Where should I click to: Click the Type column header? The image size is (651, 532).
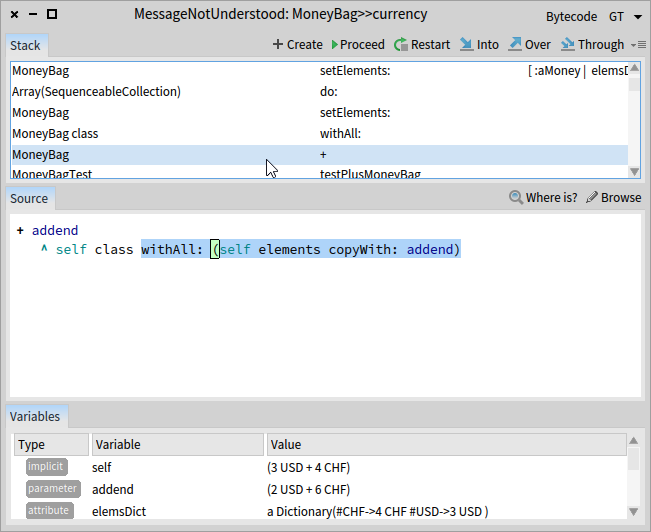click(51, 445)
